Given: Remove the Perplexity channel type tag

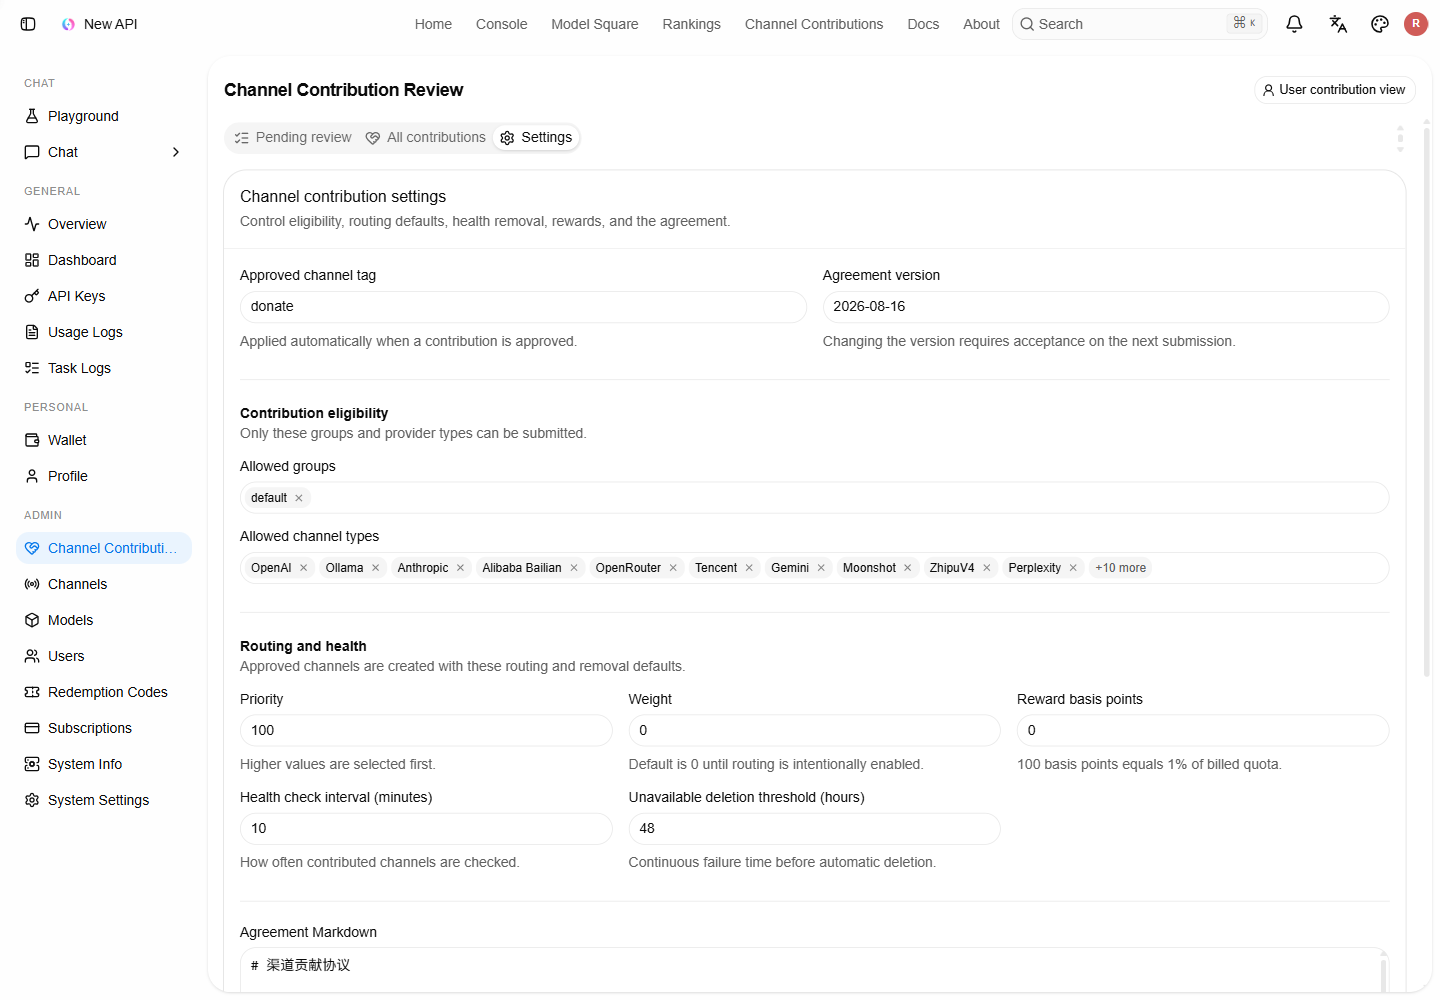Looking at the screenshot, I should (x=1073, y=568).
